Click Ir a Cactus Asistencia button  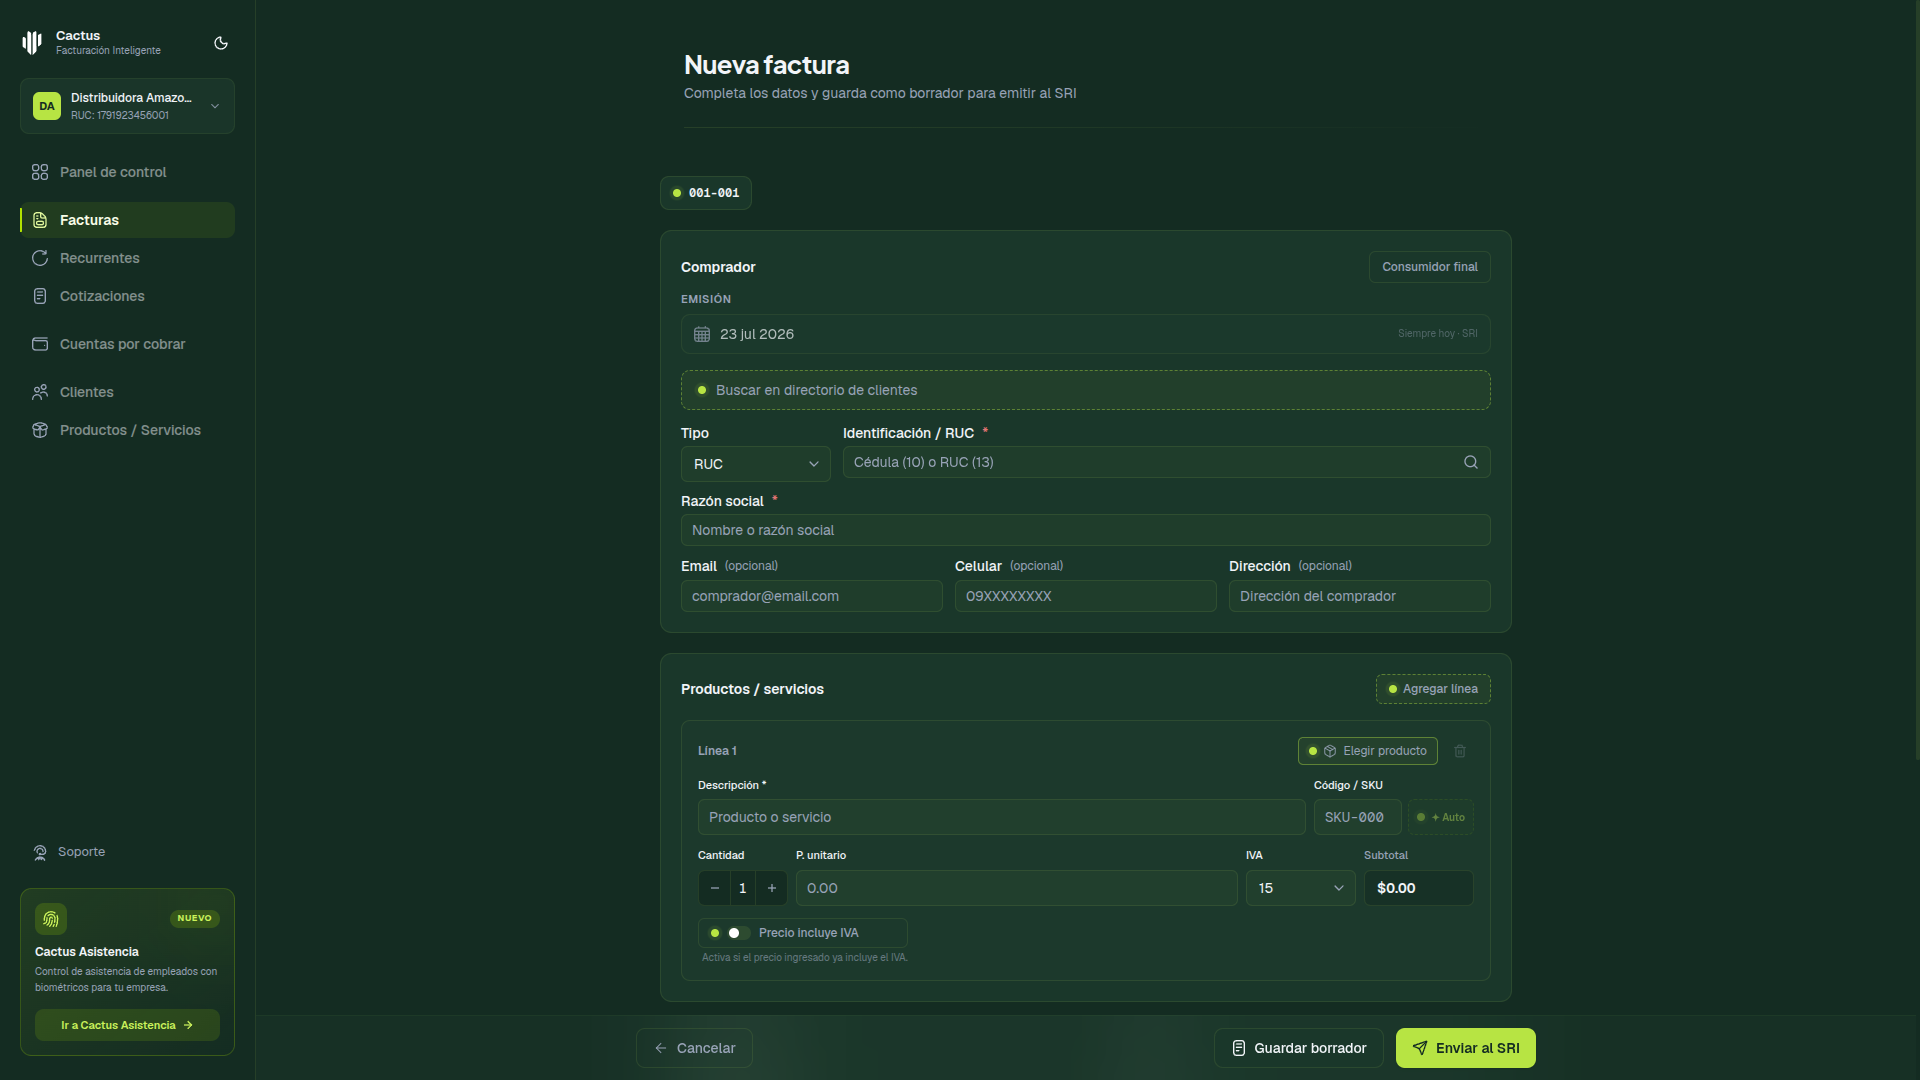127,1025
